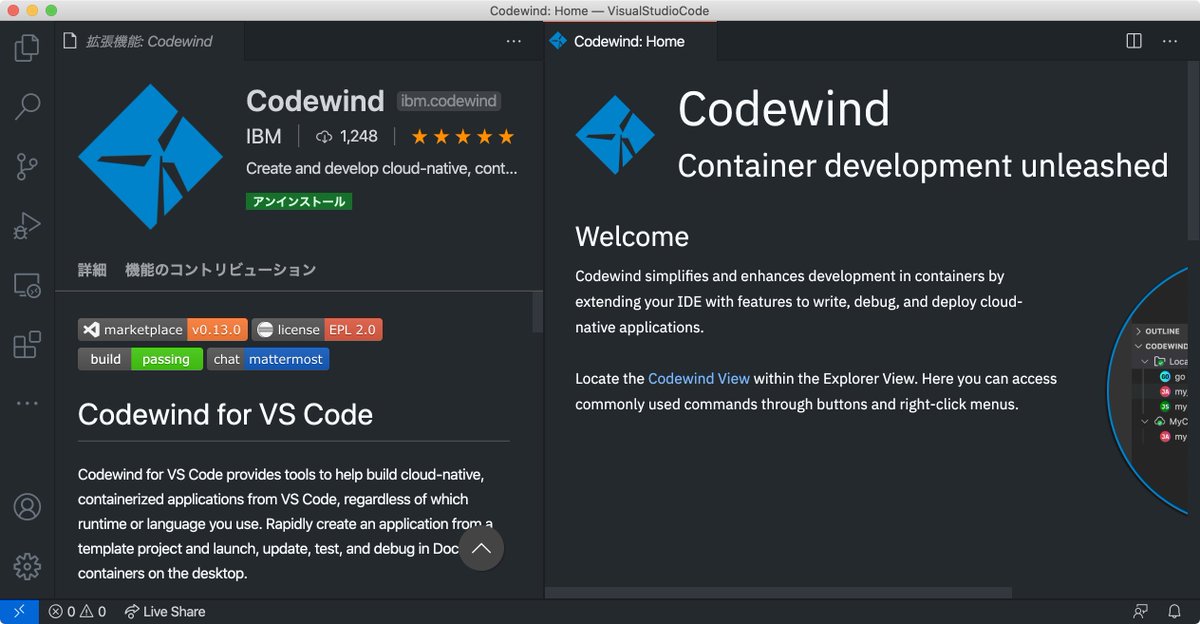Open the Remote Explorer view
Screen dimensions: 1200x624
click(27, 286)
